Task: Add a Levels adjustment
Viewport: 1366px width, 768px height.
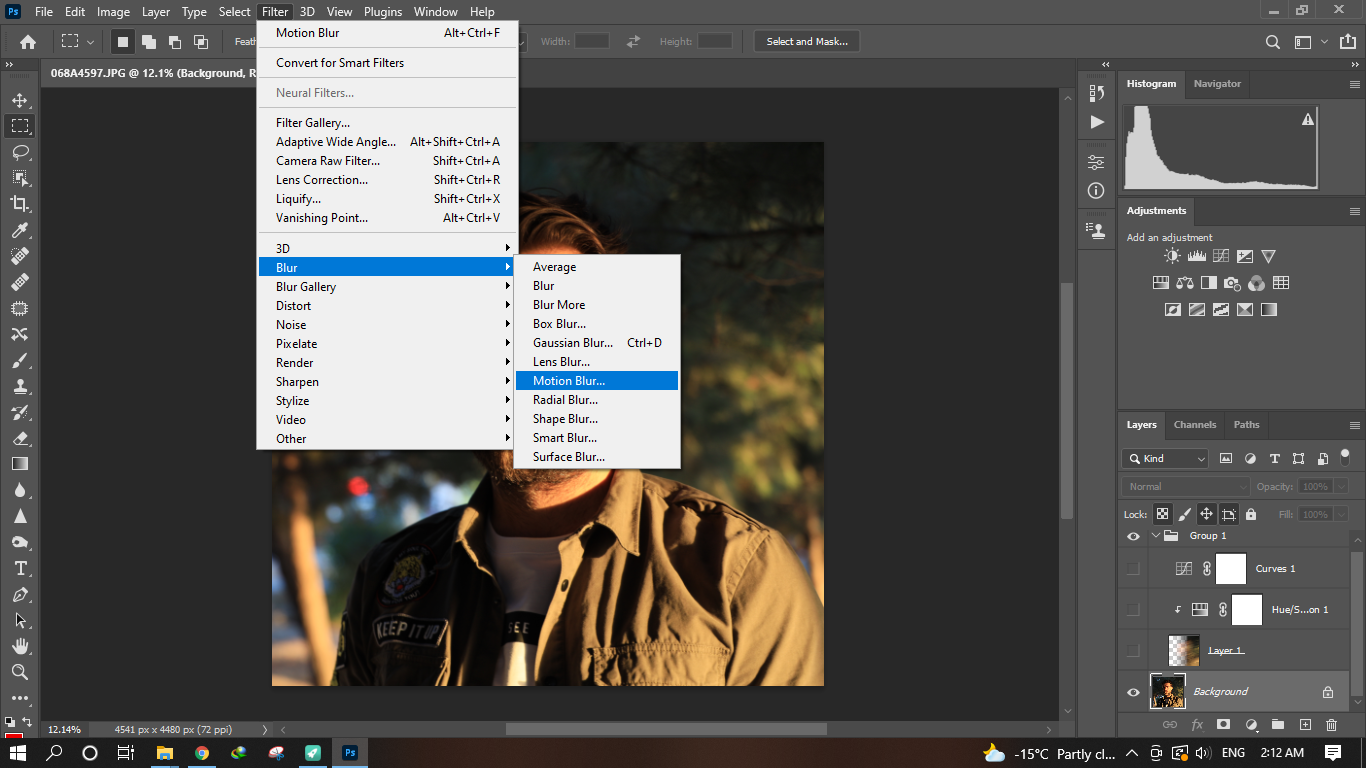Action: point(1196,257)
